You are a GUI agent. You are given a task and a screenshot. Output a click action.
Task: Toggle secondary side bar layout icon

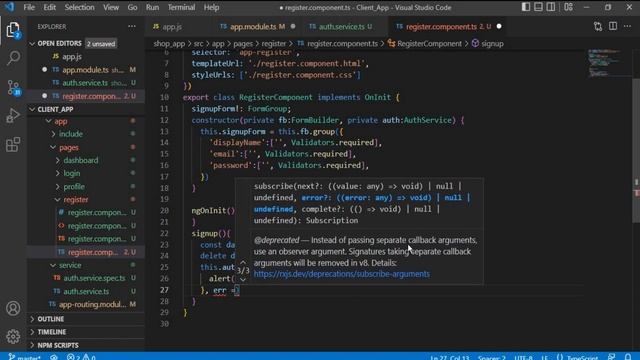(x=551, y=7)
